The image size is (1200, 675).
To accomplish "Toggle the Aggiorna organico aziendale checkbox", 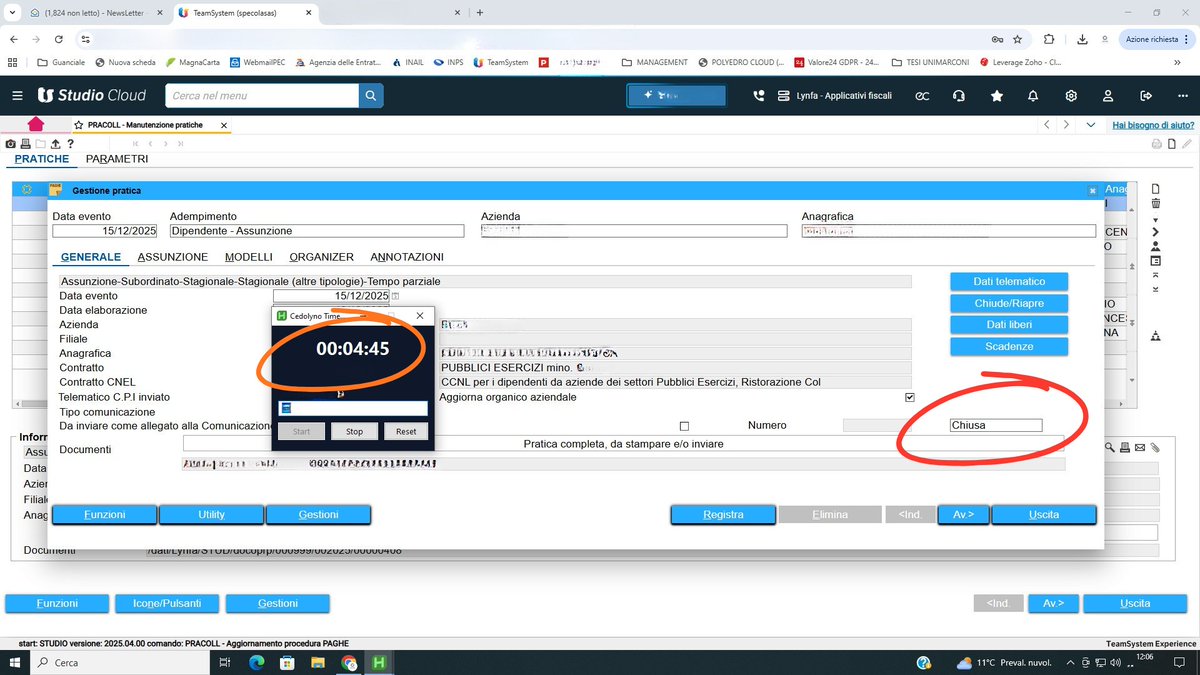I will (x=909, y=397).
